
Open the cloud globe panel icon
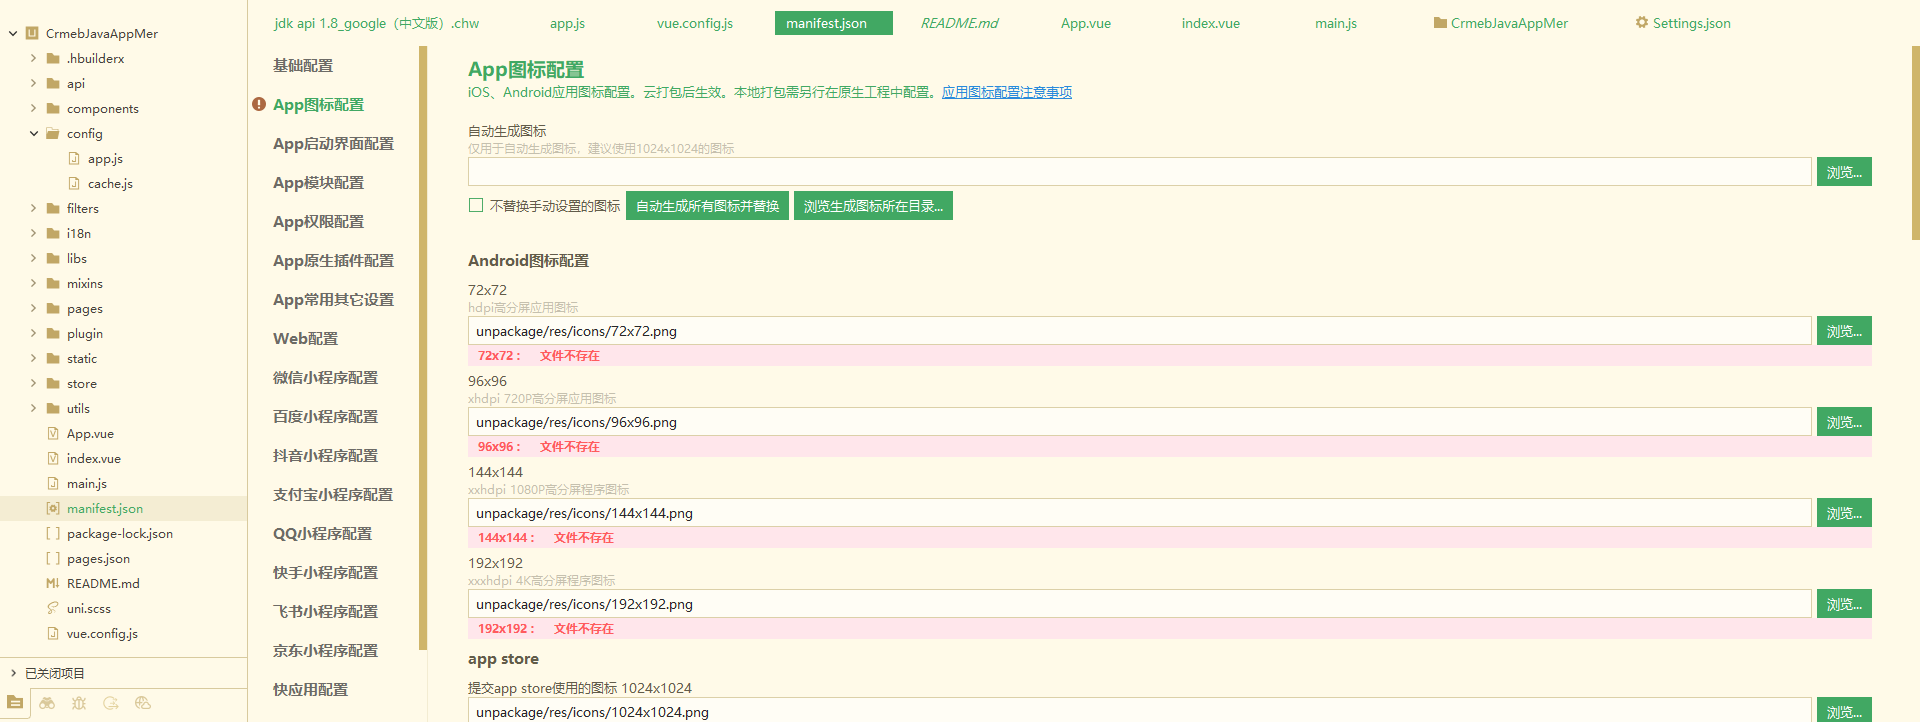point(143,703)
